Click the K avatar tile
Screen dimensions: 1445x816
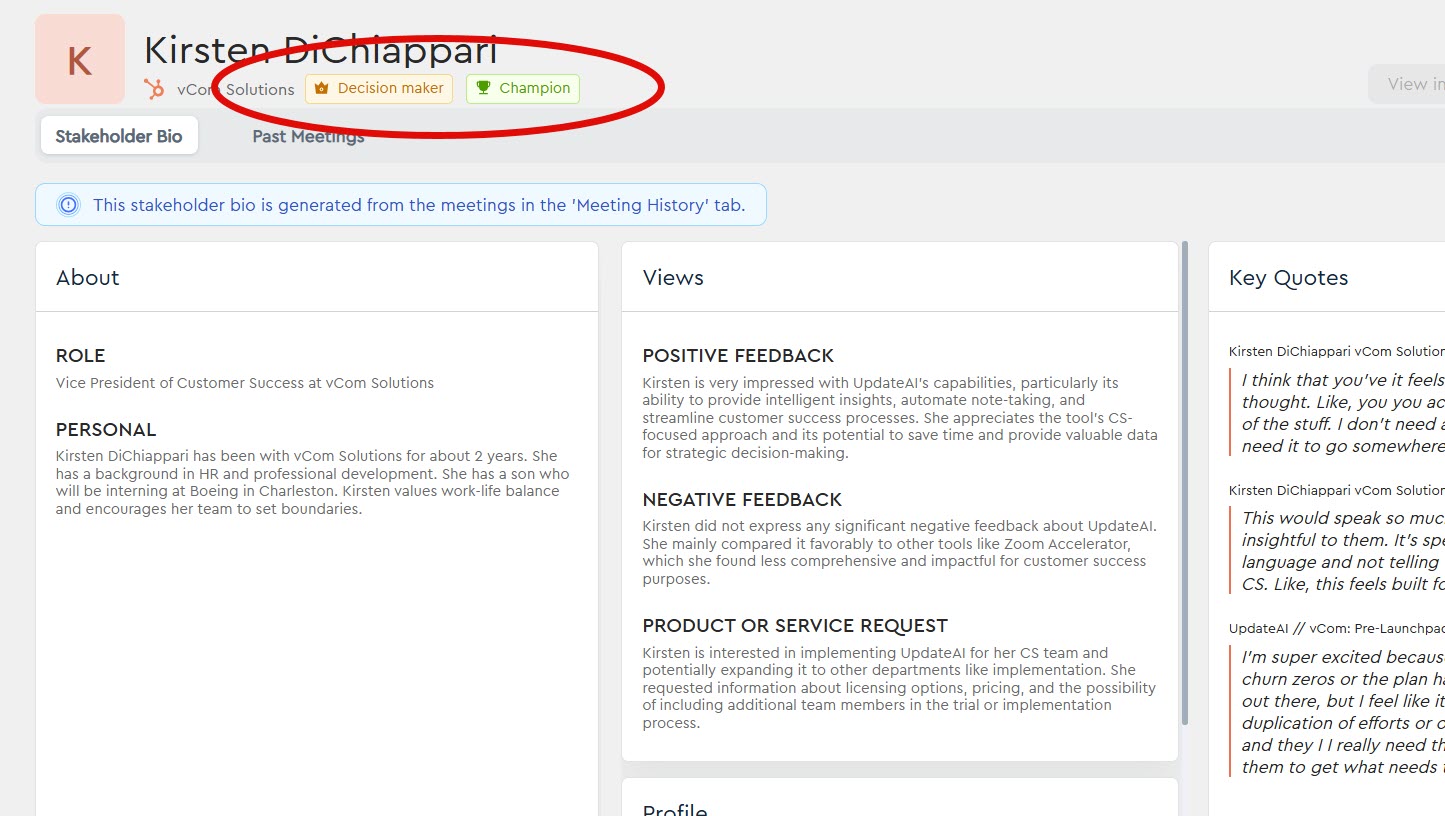[x=80, y=59]
